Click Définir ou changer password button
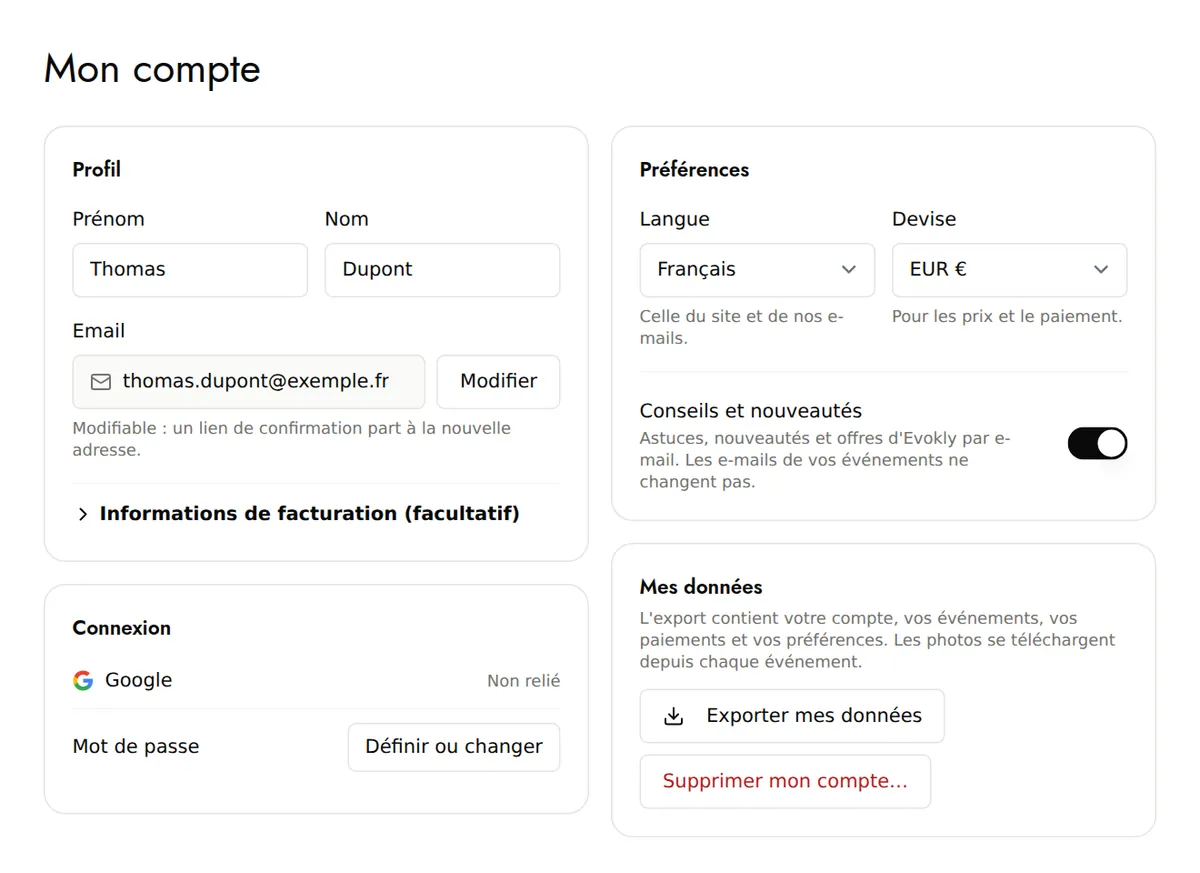 click(454, 747)
